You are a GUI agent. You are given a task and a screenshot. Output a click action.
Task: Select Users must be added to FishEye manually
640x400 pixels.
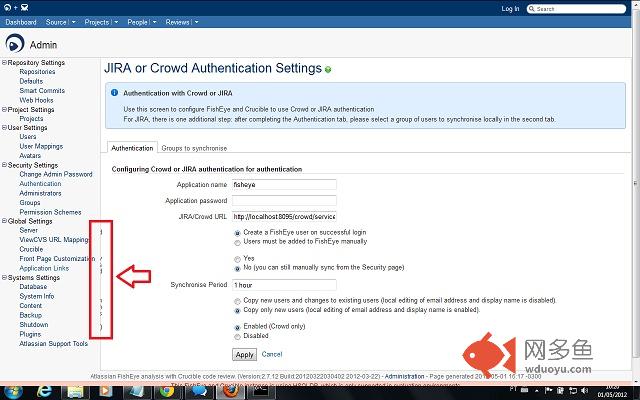tap(237, 242)
